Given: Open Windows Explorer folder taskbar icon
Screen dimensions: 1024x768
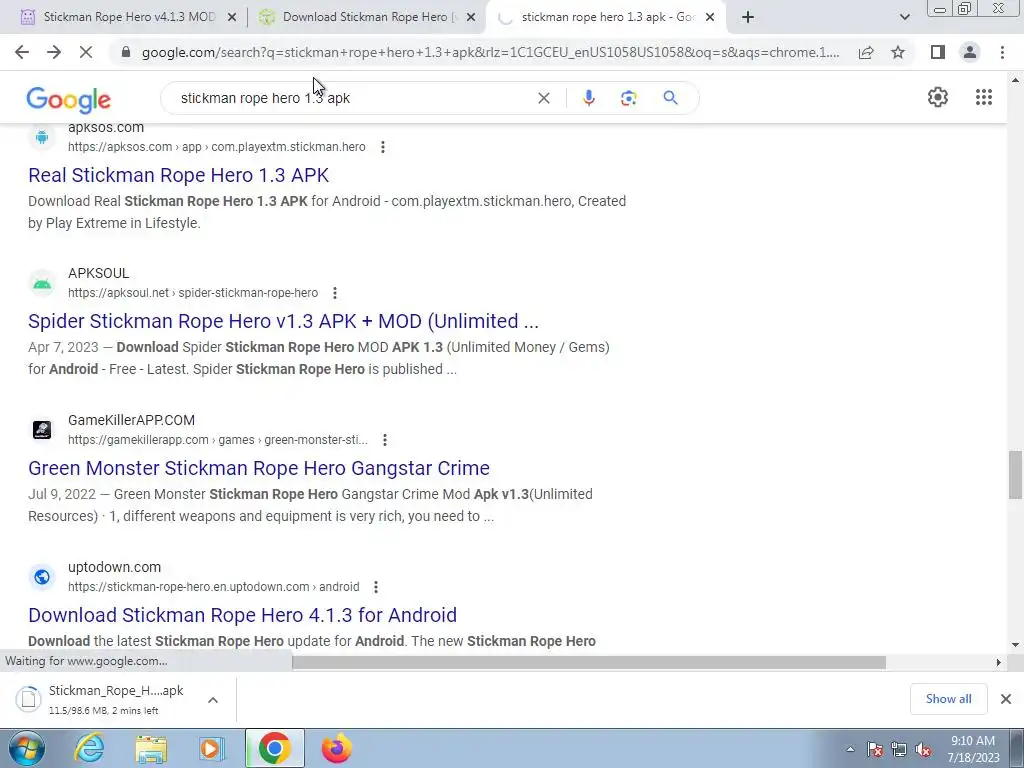Looking at the screenshot, I should (151, 749).
